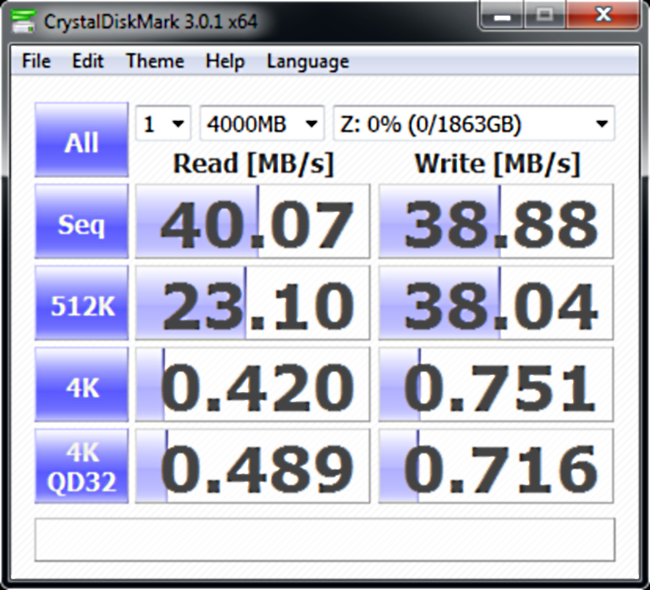Click the Write [MB/s] column header

point(497,163)
